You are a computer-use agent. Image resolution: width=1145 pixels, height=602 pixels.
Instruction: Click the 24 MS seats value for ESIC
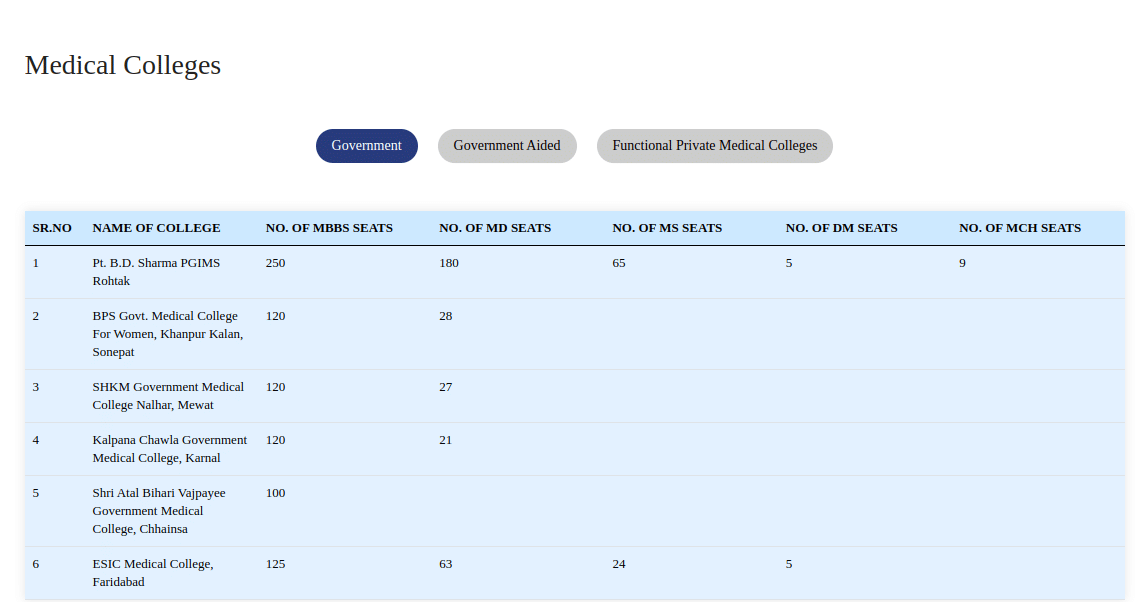click(x=619, y=564)
